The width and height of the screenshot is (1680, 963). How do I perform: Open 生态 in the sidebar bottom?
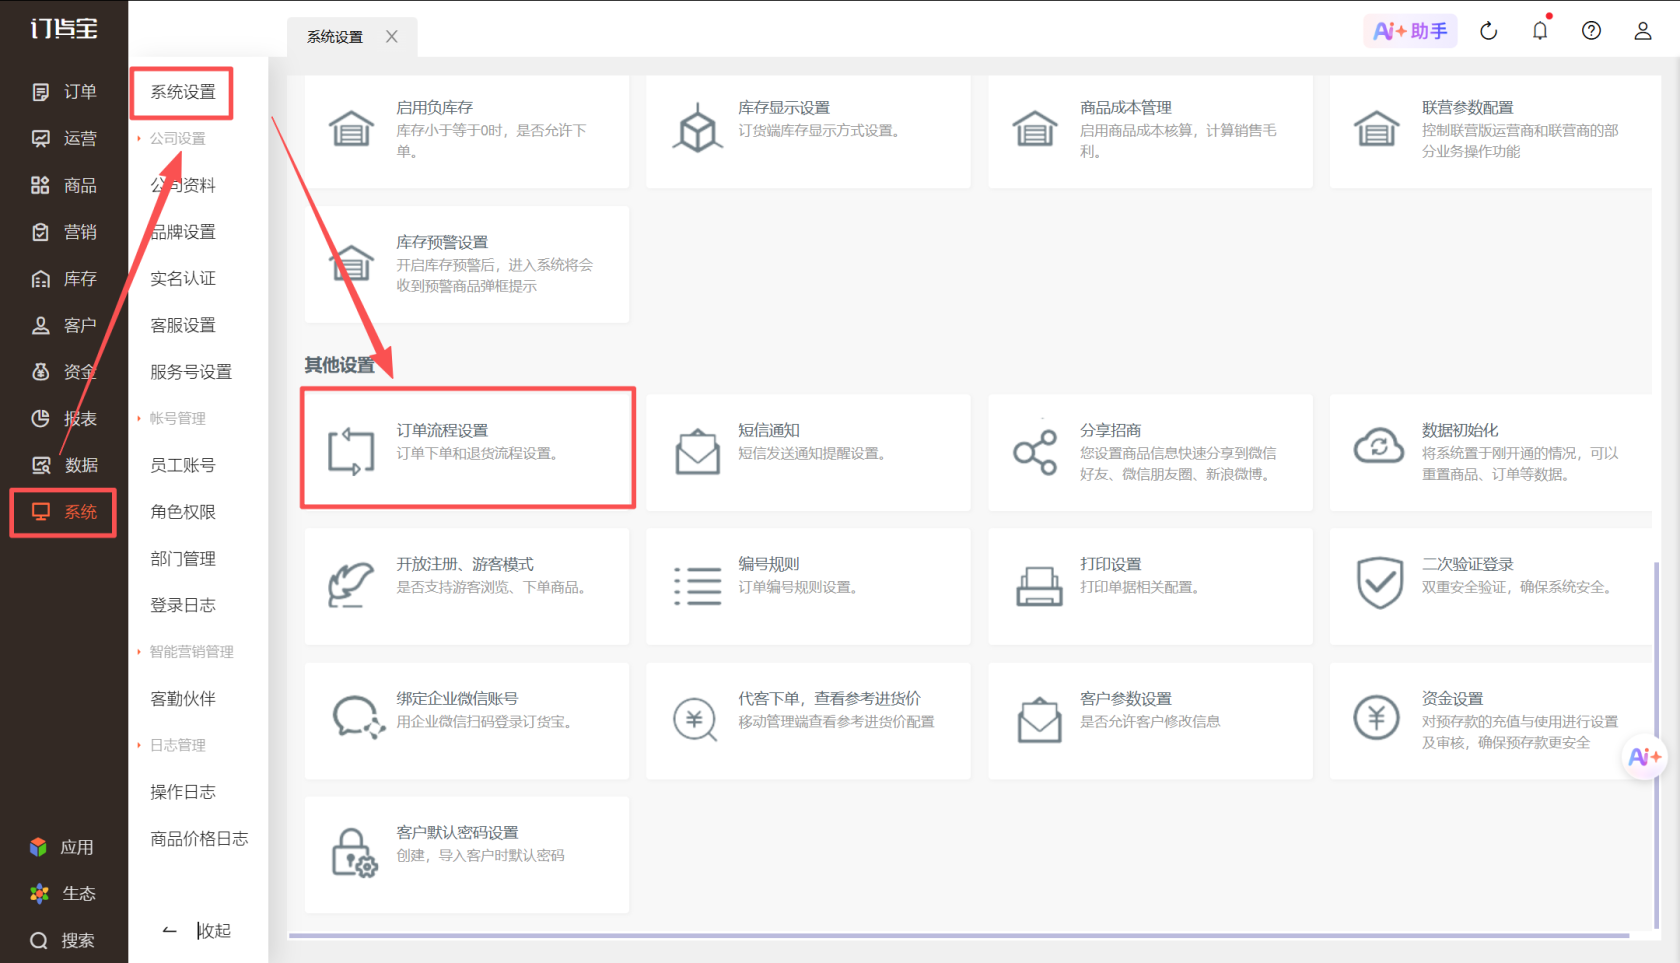pyautogui.click(x=62, y=894)
